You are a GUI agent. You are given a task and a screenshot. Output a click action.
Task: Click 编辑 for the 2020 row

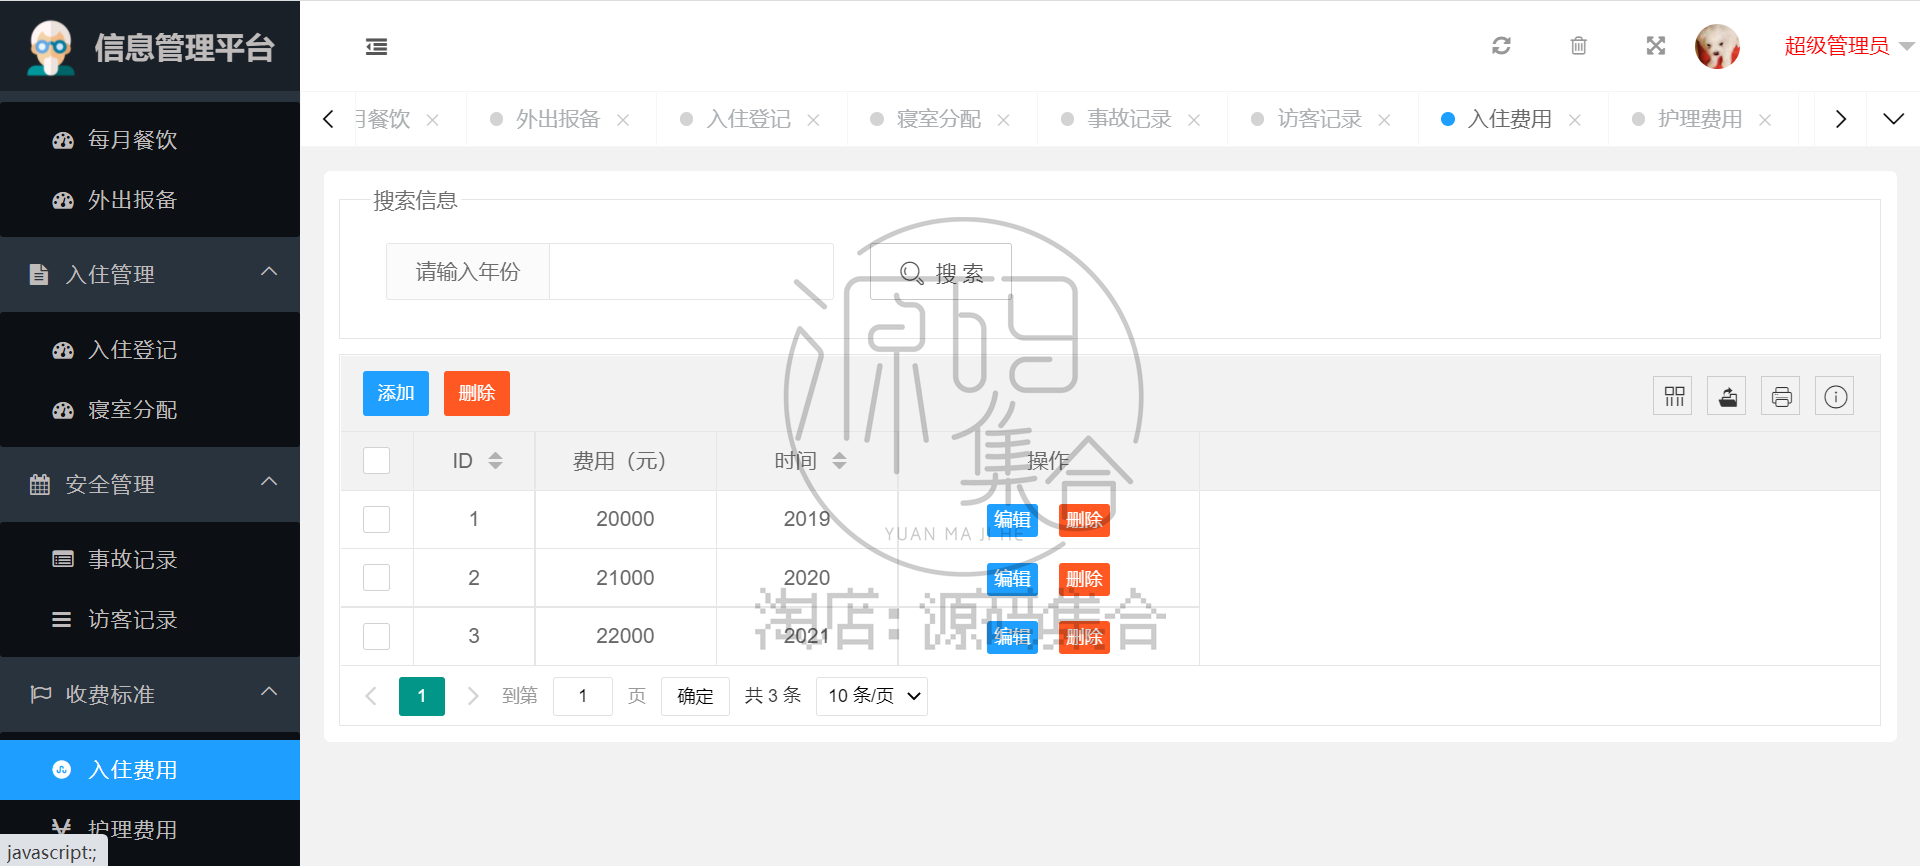(1012, 579)
